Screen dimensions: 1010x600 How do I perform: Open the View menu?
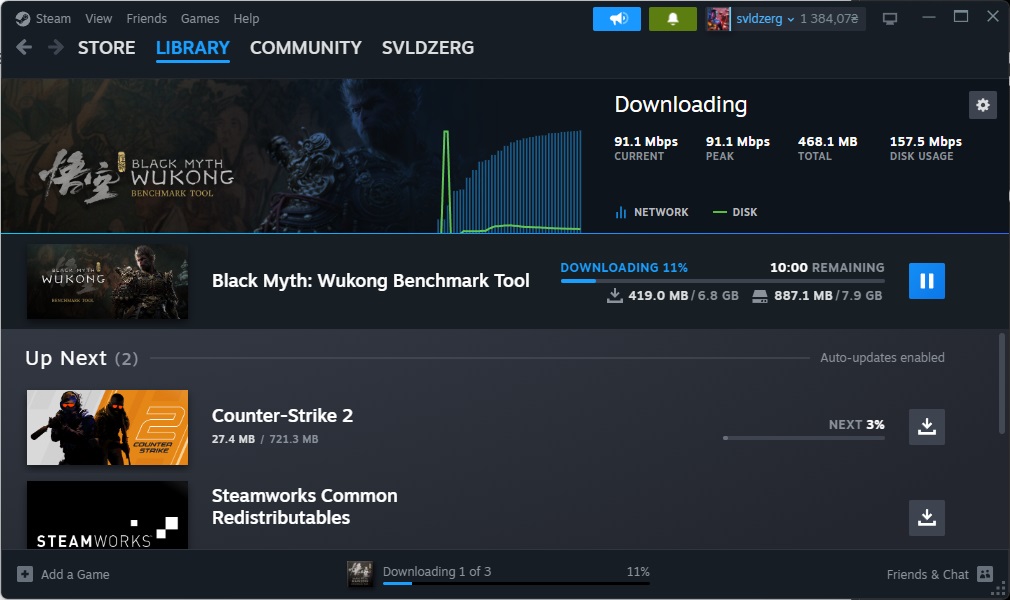point(99,19)
